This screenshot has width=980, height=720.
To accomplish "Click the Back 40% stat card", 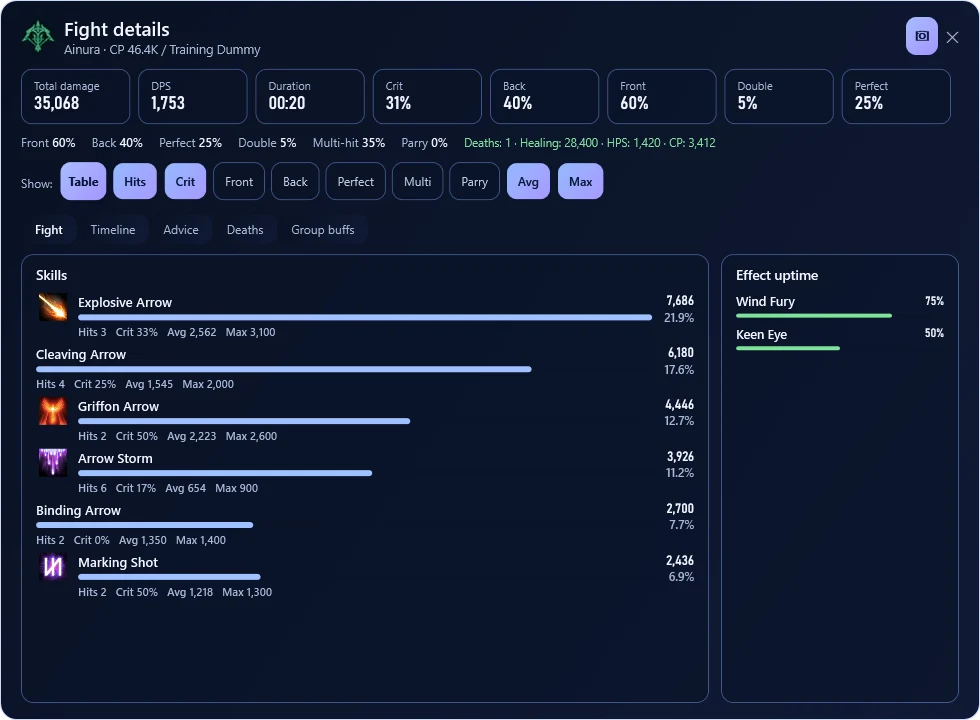I will (544, 96).
